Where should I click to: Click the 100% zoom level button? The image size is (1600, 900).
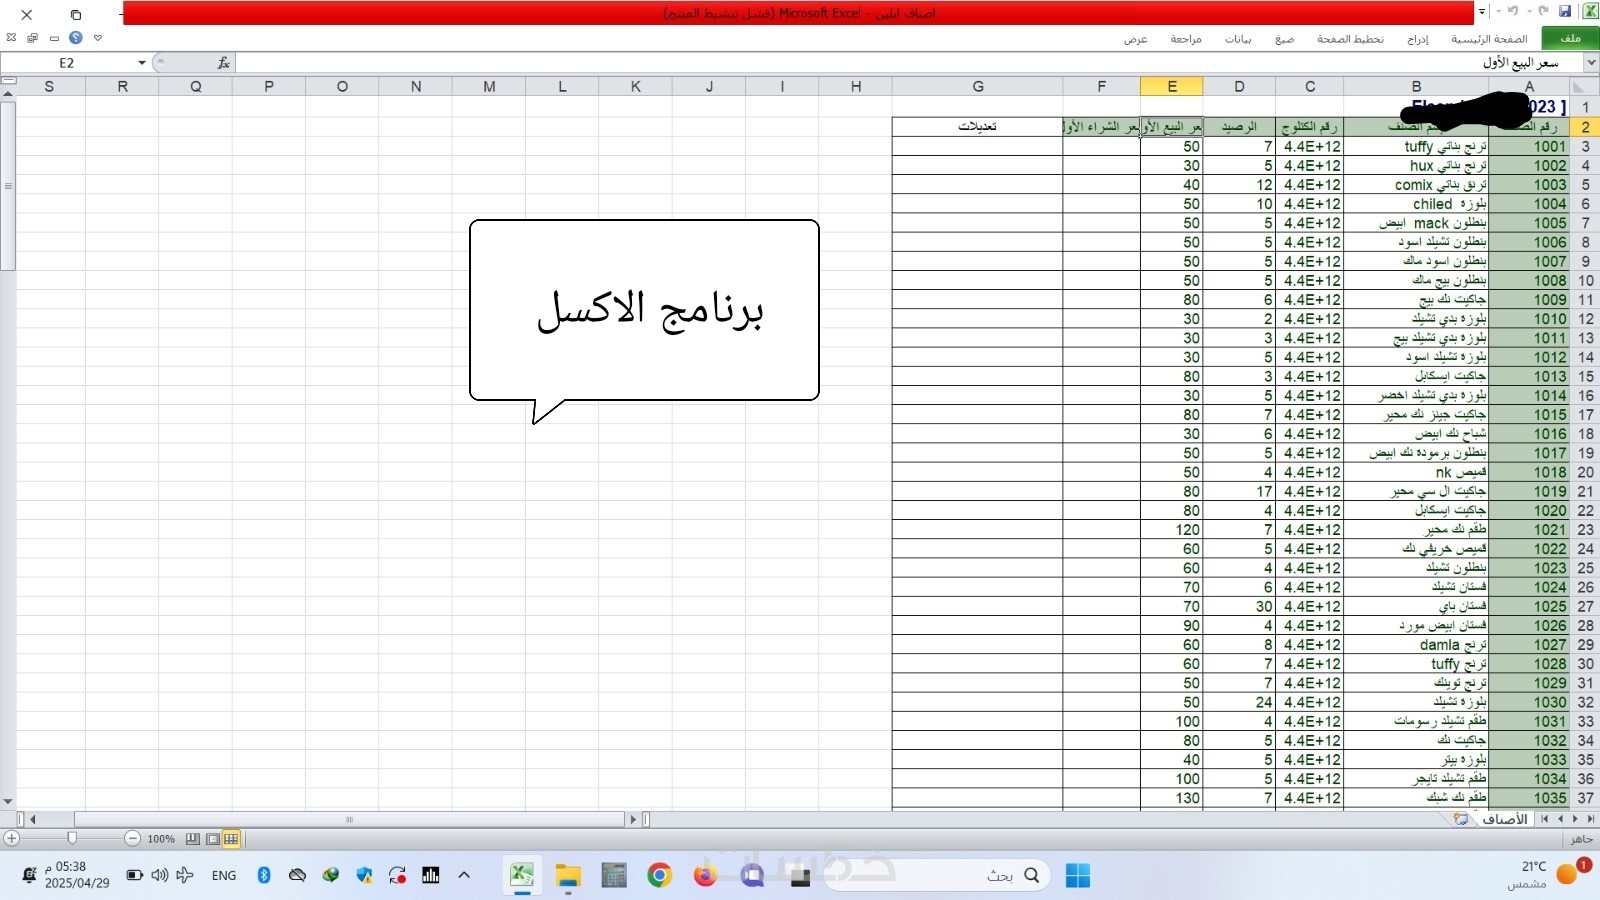pyautogui.click(x=161, y=839)
